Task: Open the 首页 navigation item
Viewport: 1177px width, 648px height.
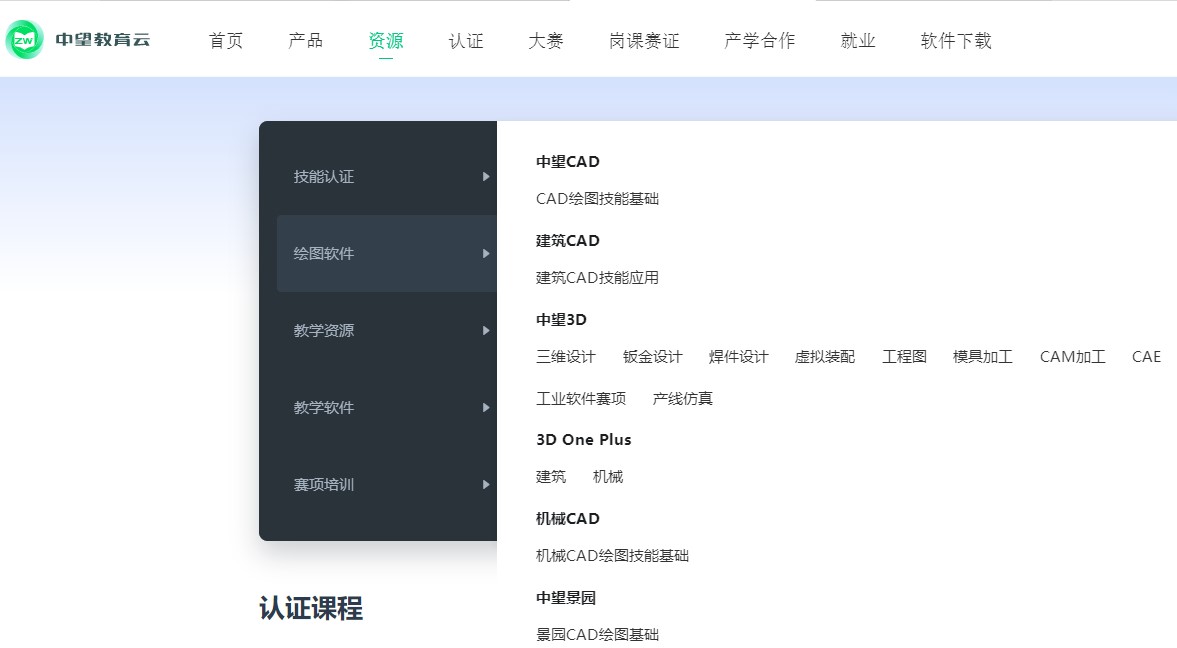Action: (x=225, y=41)
